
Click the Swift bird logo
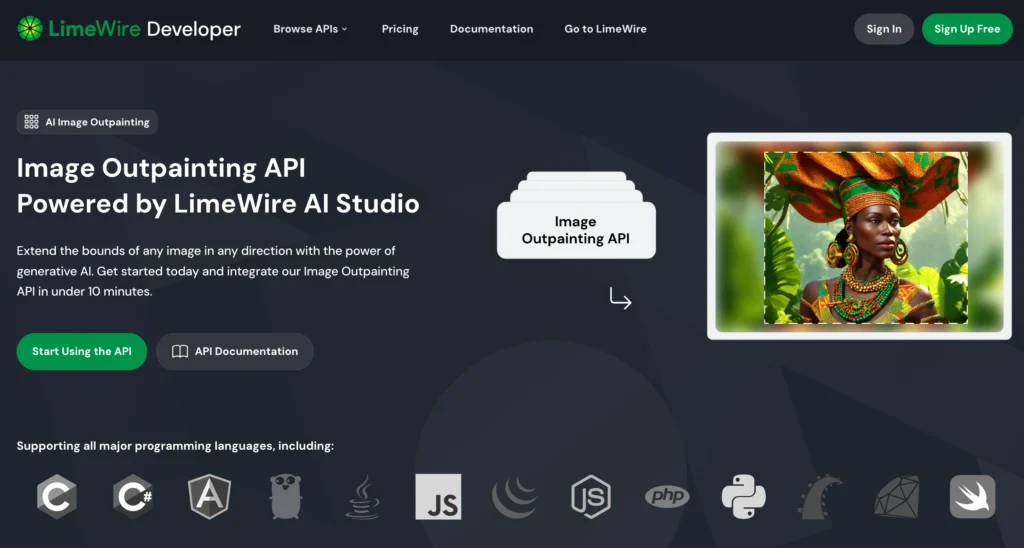pos(972,496)
